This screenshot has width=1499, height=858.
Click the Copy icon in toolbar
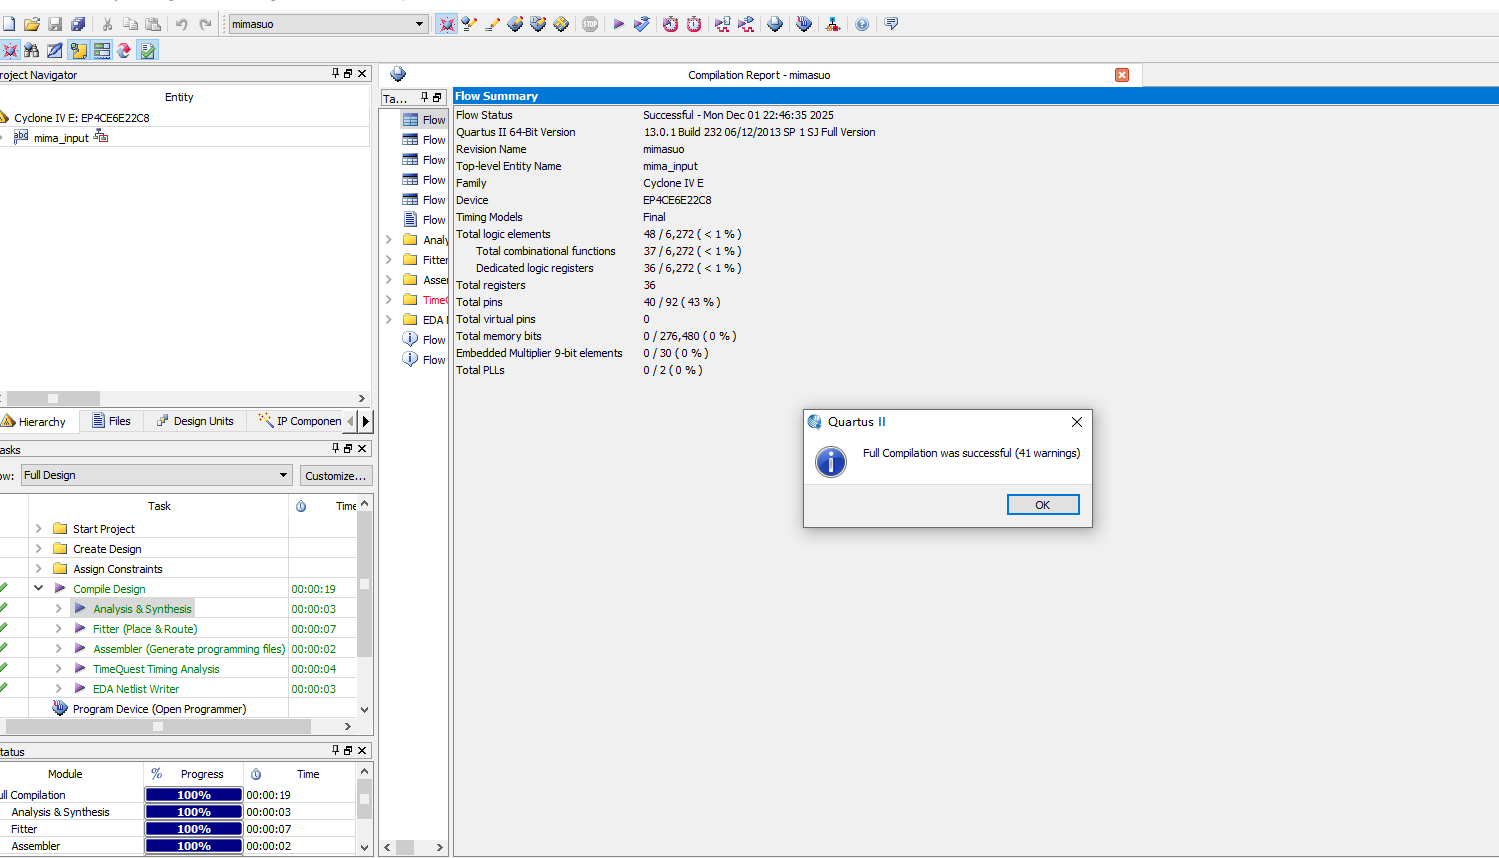coord(130,24)
